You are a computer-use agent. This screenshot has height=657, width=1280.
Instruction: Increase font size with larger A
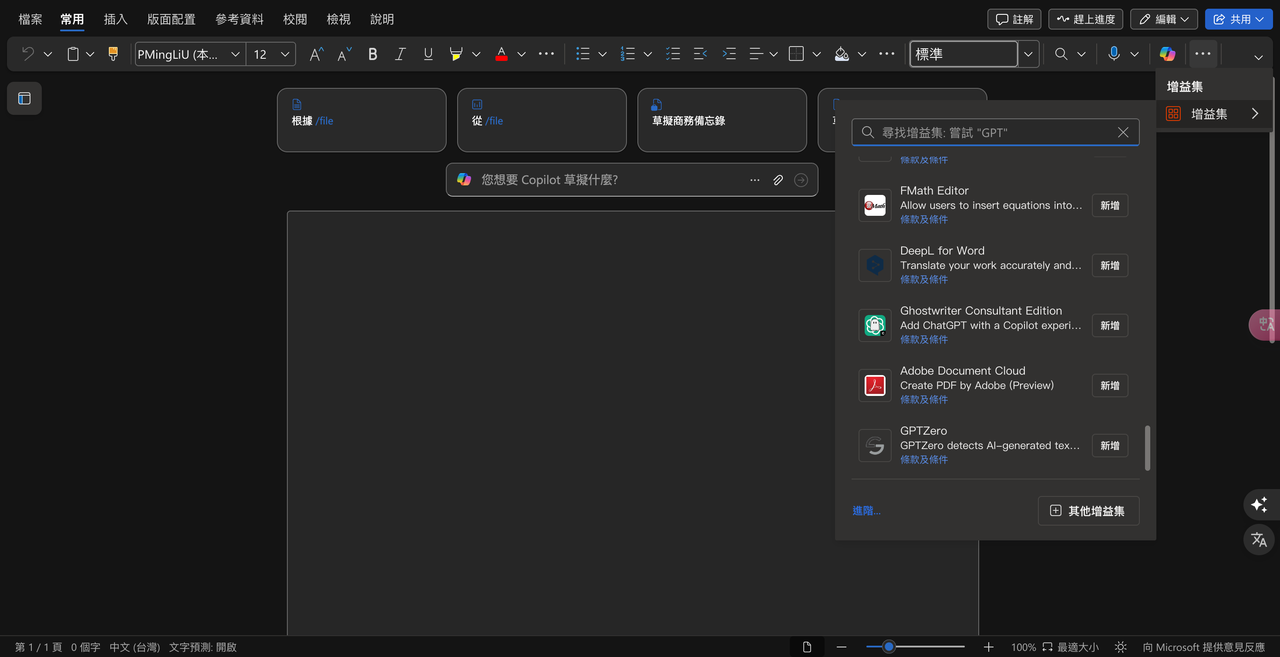316,54
